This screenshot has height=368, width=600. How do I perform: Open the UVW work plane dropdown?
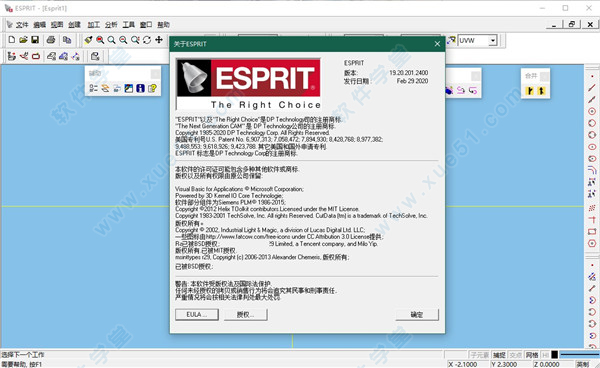[493, 40]
